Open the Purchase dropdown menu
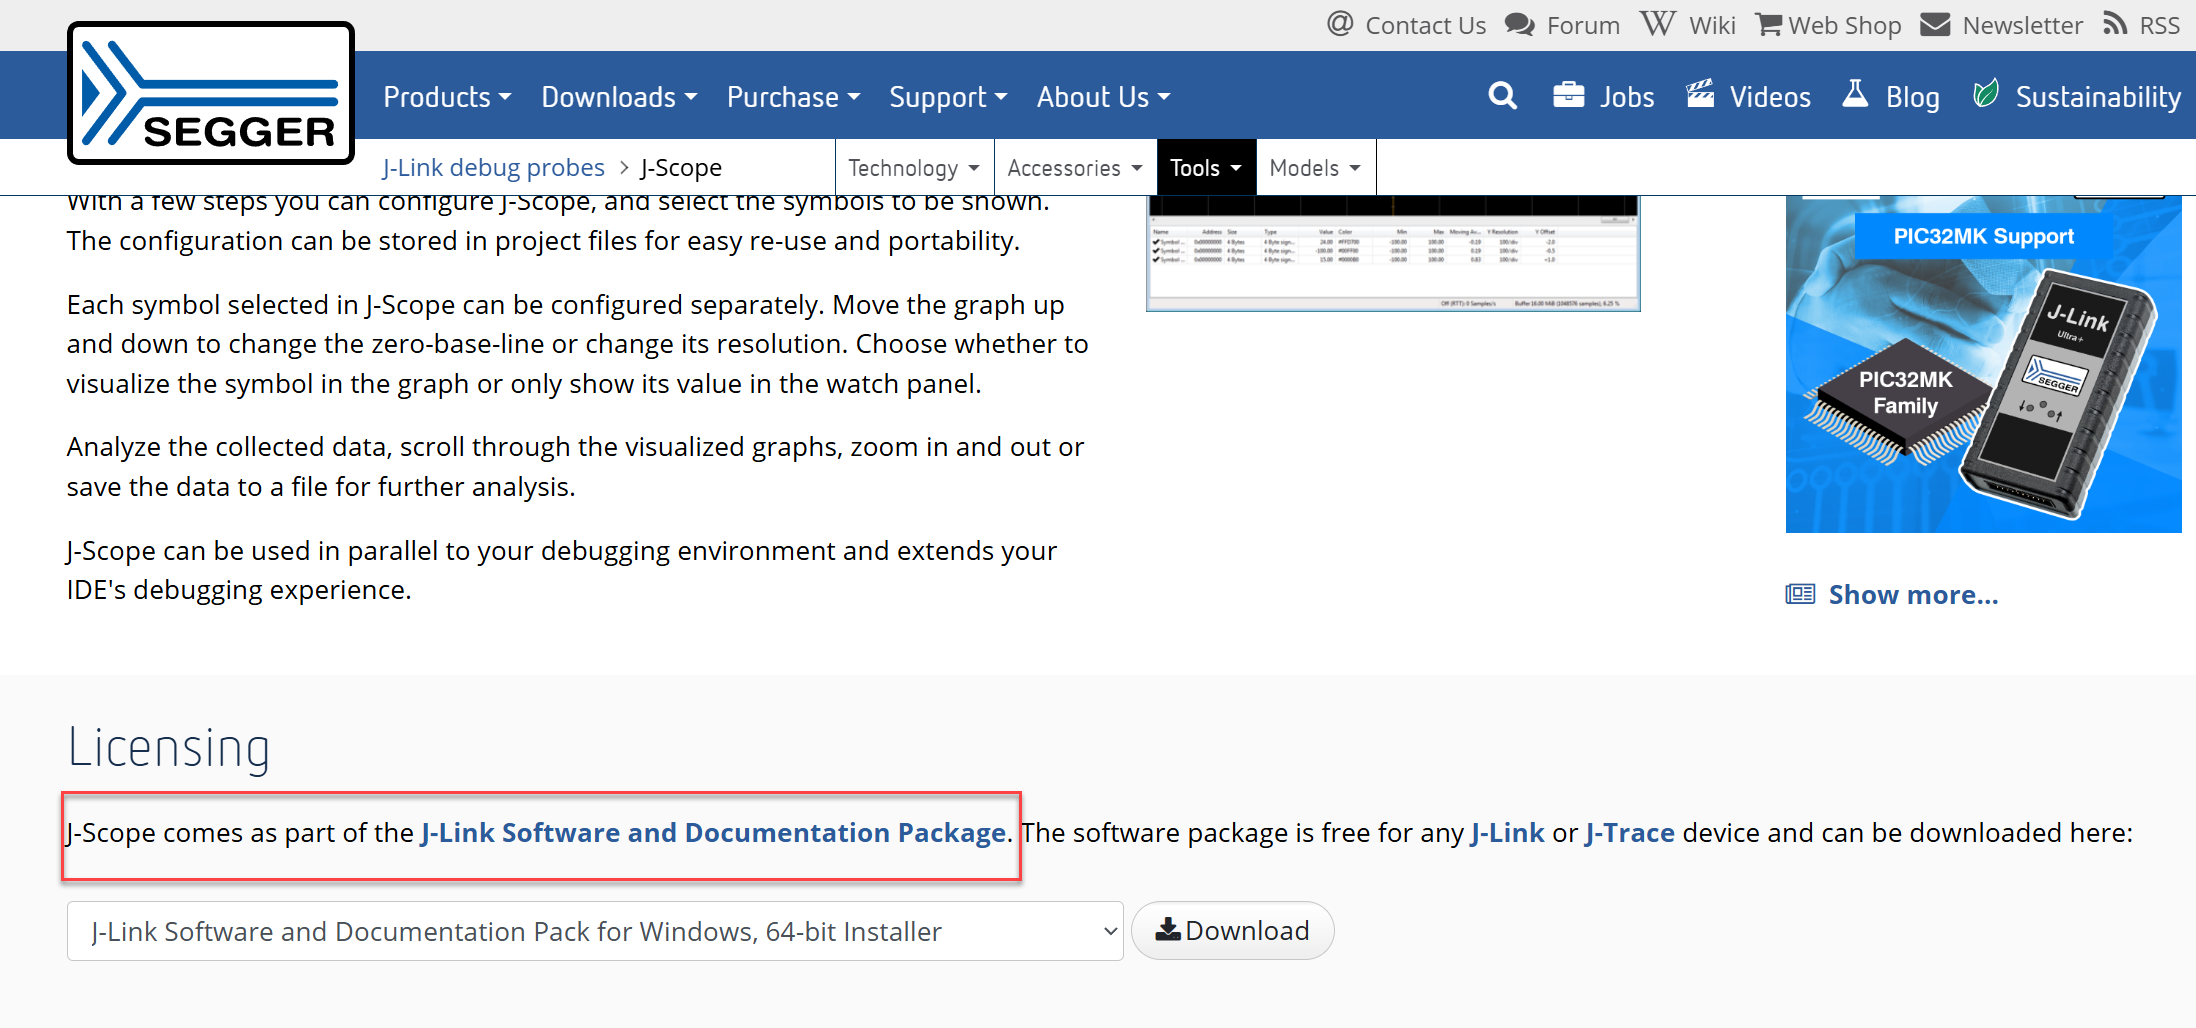2196x1028 pixels. 793,97
